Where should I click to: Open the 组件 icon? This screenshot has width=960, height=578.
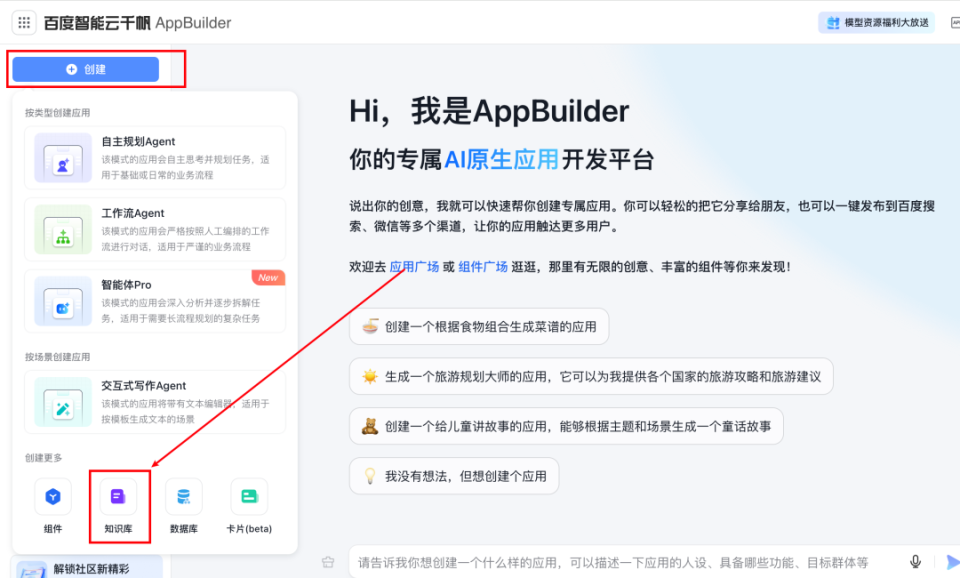click(53, 497)
